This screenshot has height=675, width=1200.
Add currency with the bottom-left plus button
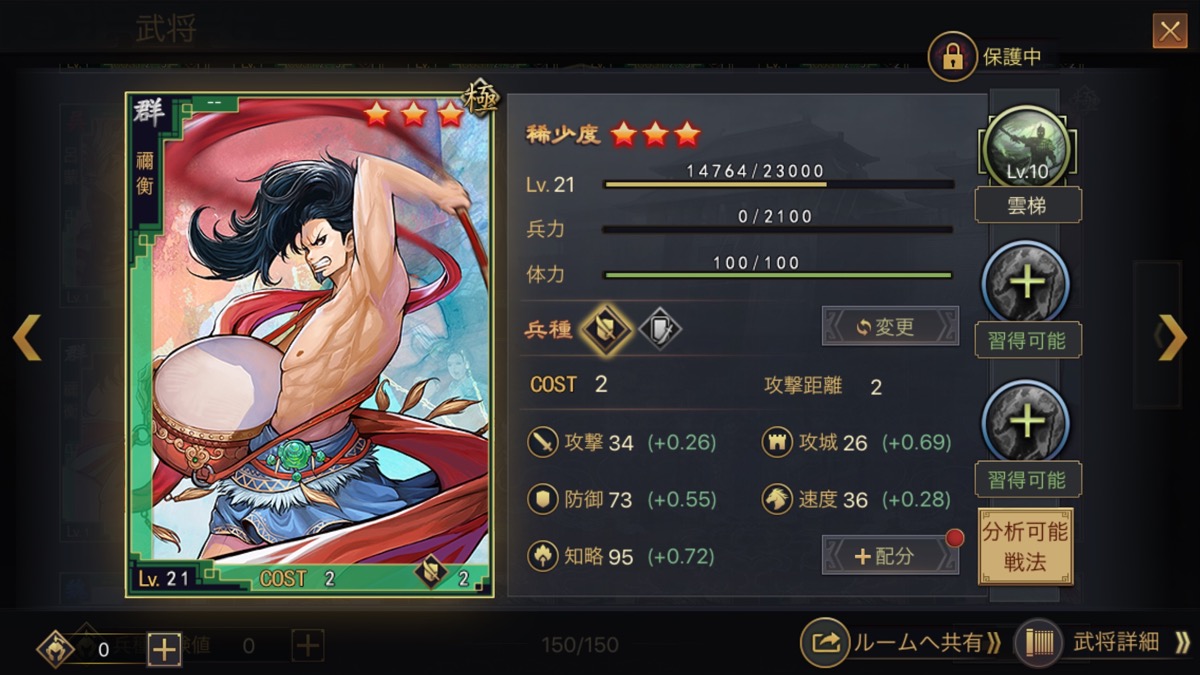point(164,649)
